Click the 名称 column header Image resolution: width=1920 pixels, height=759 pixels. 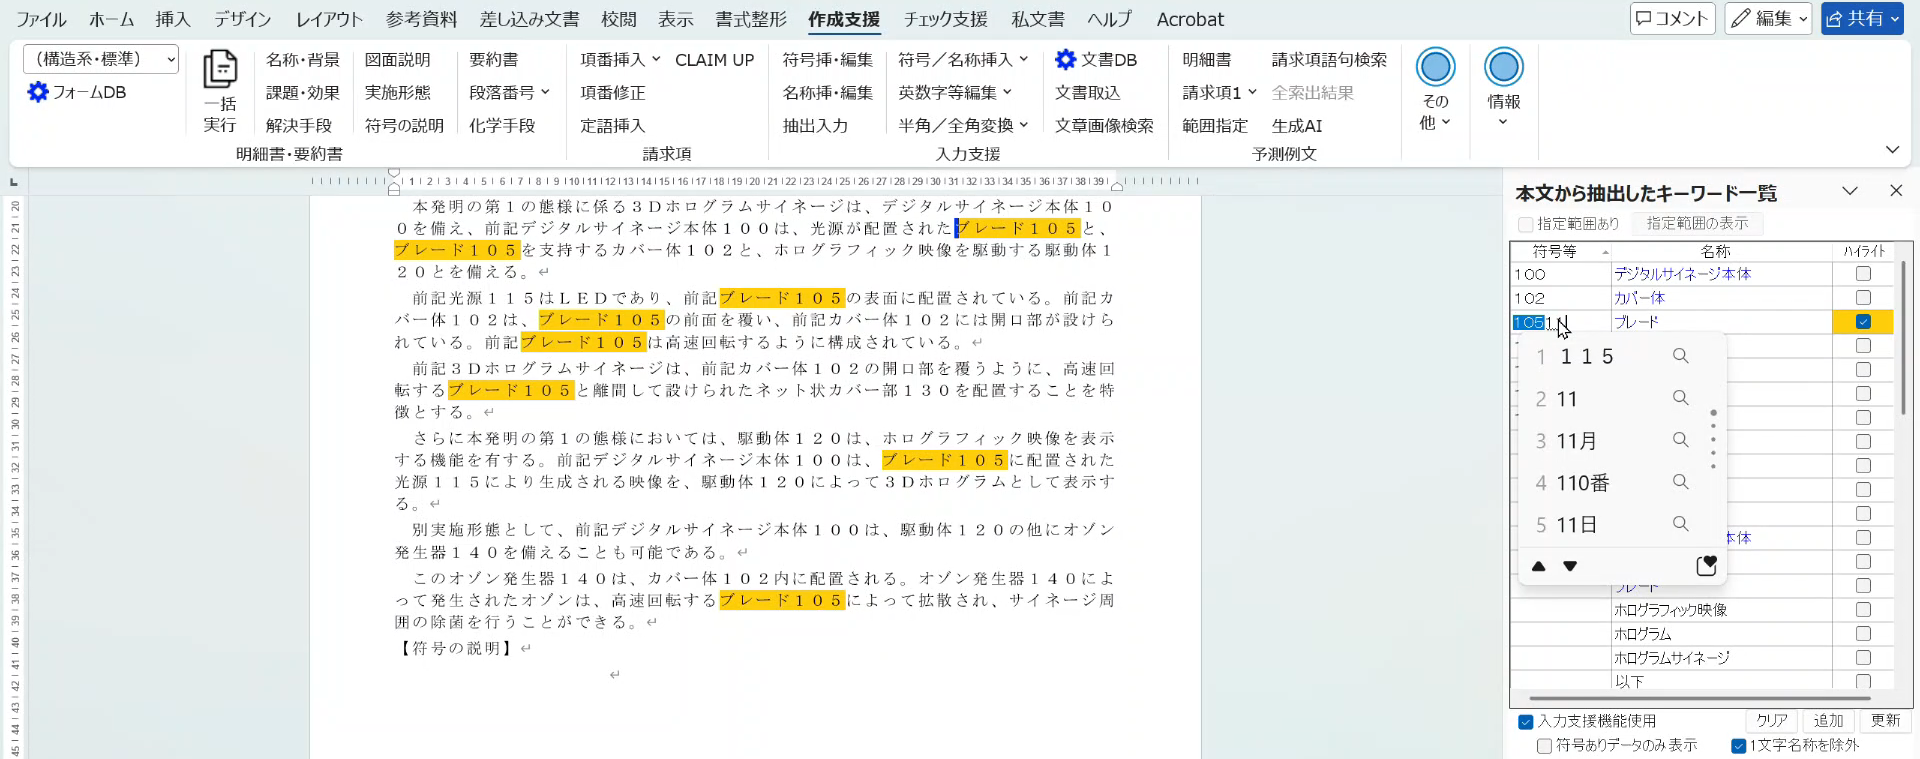[1721, 251]
